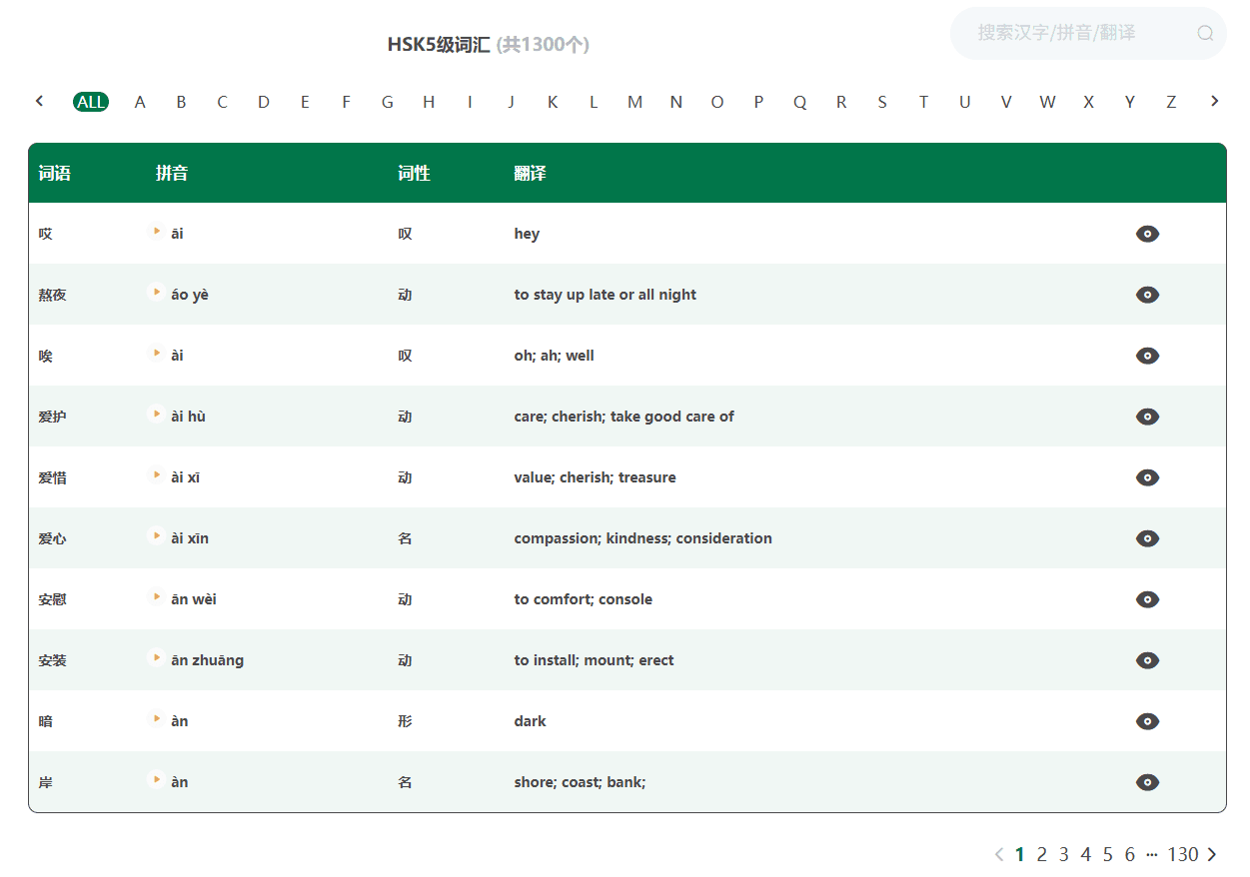Image resolution: width=1250 pixels, height=877 pixels.
Task: Filter vocabulary by letter Z
Action: [x=1170, y=101]
